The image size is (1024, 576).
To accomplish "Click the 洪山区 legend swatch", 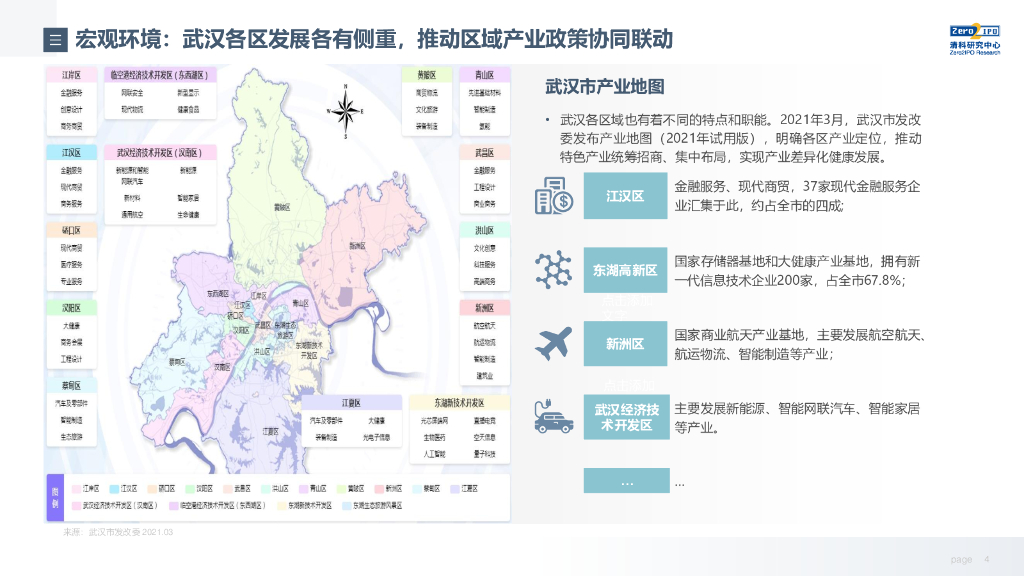I will (x=266, y=488).
